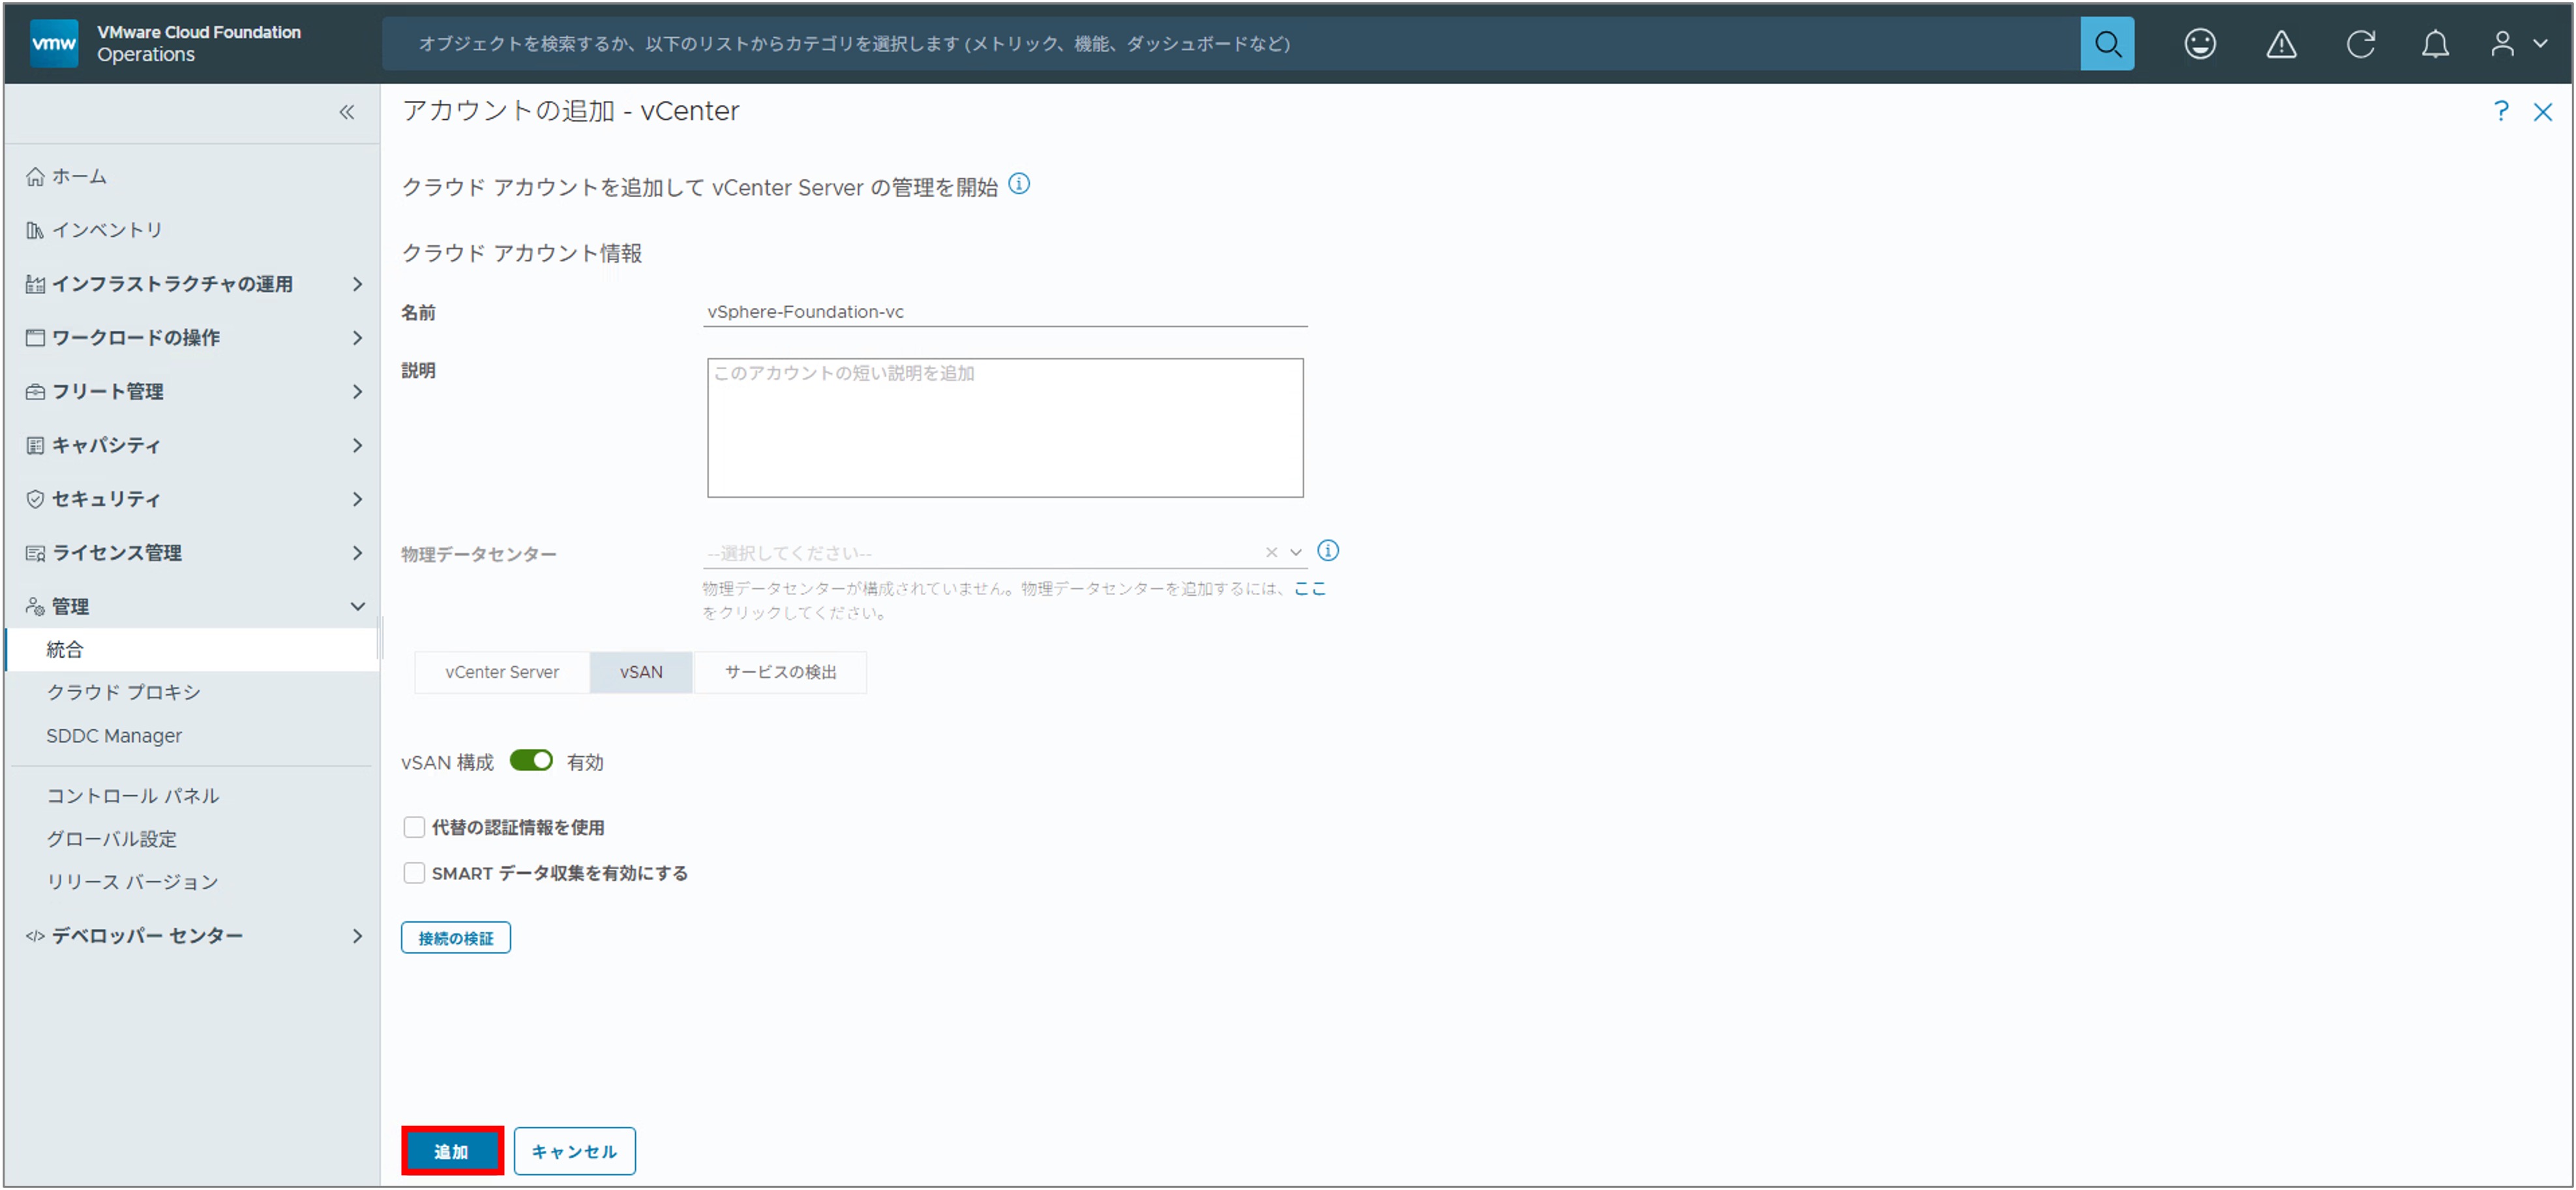Click the ホーム home icon
Viewport: 2576px width, 1190px height.
pos(35,176)
